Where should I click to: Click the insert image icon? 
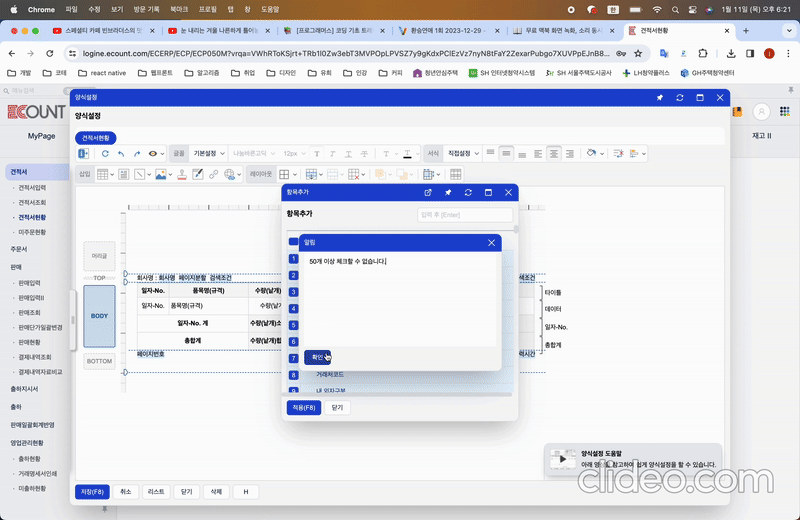tap(163, 175)
